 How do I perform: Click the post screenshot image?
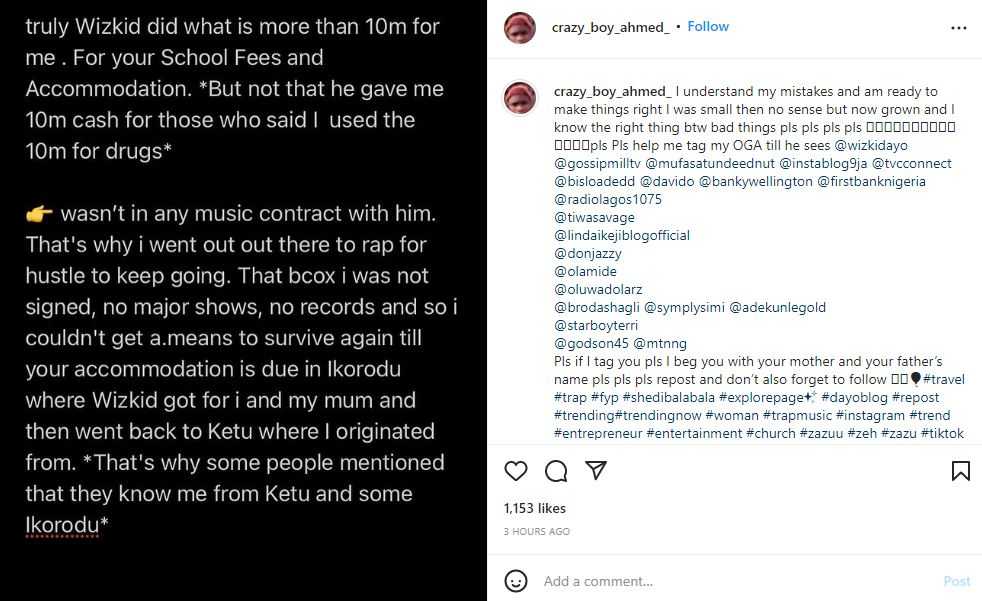tap(243, 300)
